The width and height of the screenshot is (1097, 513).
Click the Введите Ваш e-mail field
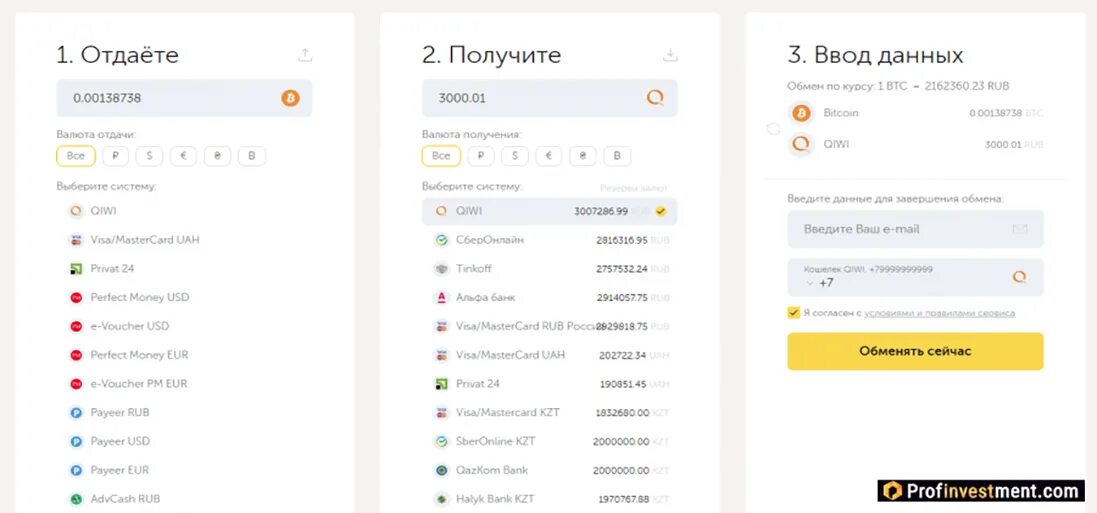tap(915, 229)
